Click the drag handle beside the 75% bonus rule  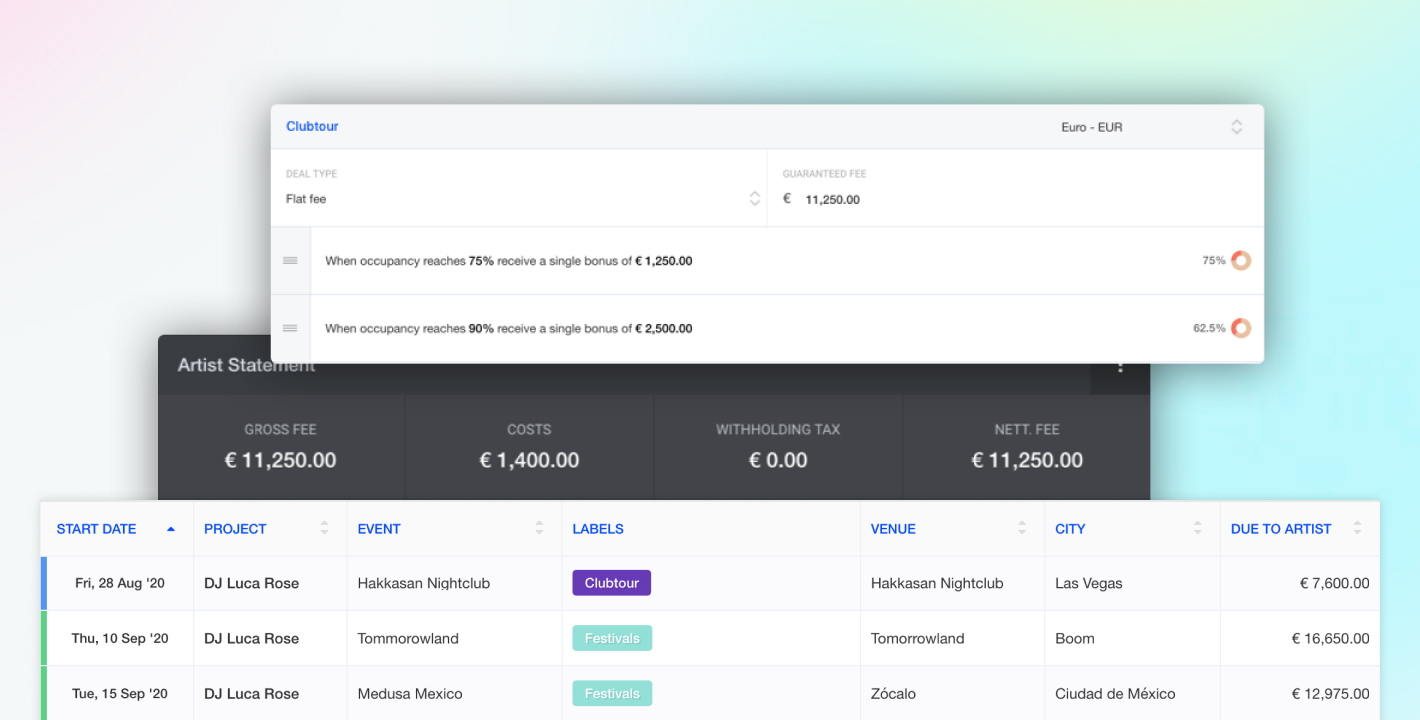coord(291,260)
